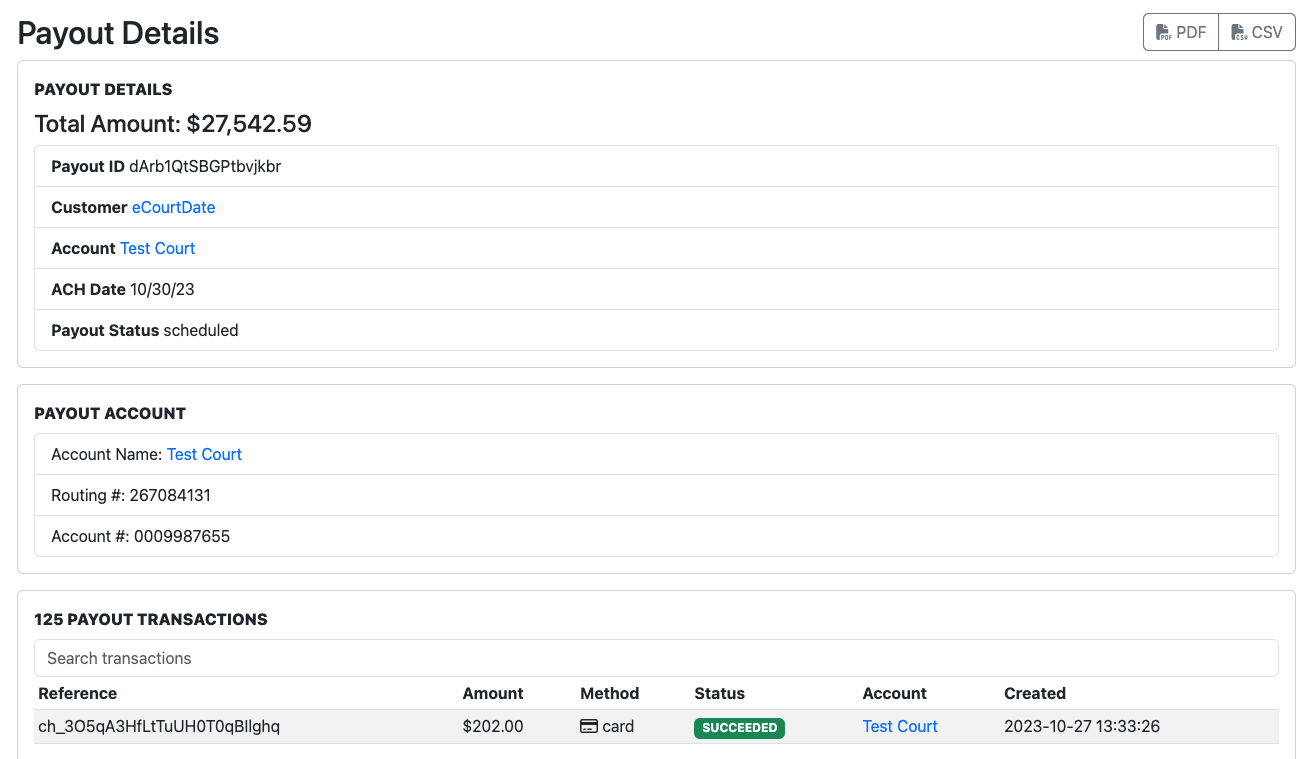Click the Amount column header
Image resolution: width=1310 pixels, height=759 pixels.
click(492, 693)
